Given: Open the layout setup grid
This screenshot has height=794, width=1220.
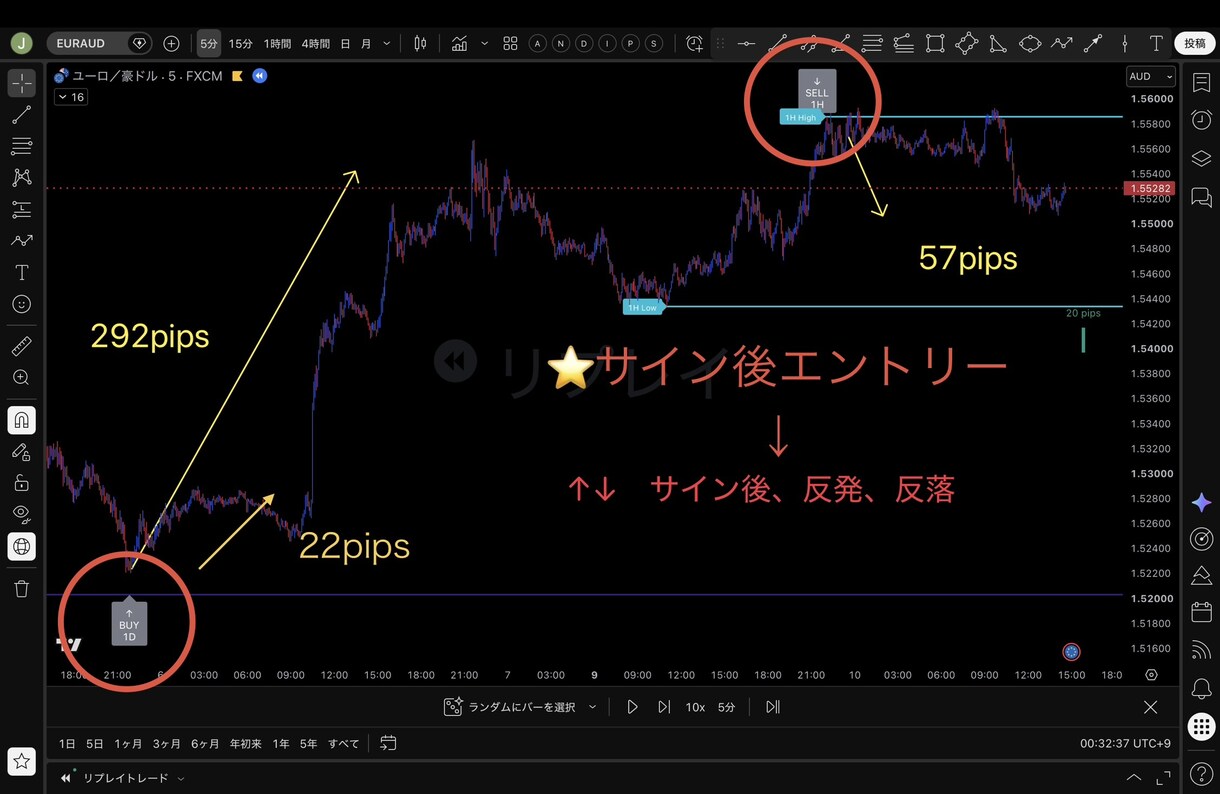Looking at the screenshot, I should 510,43.
